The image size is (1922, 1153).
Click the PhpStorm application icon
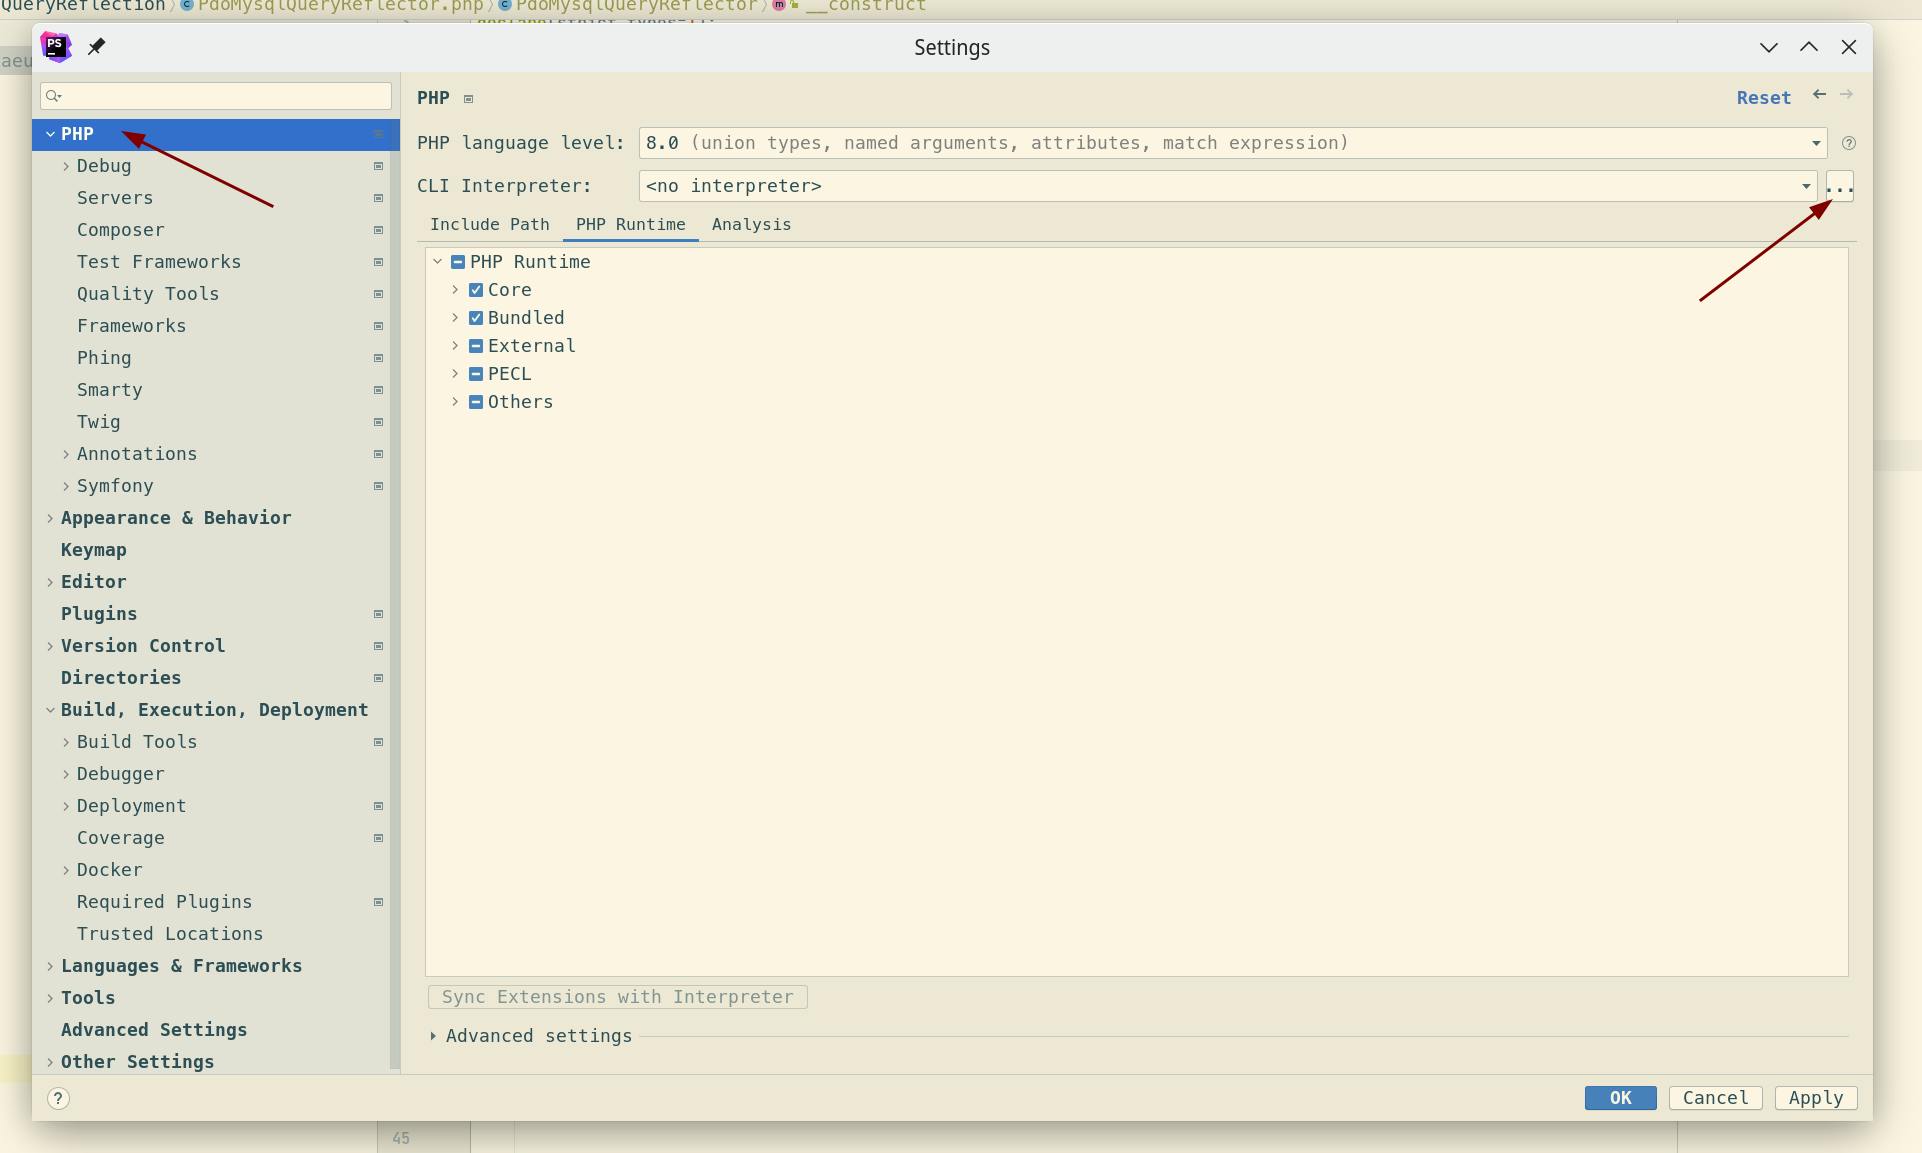tap(56, 45)
